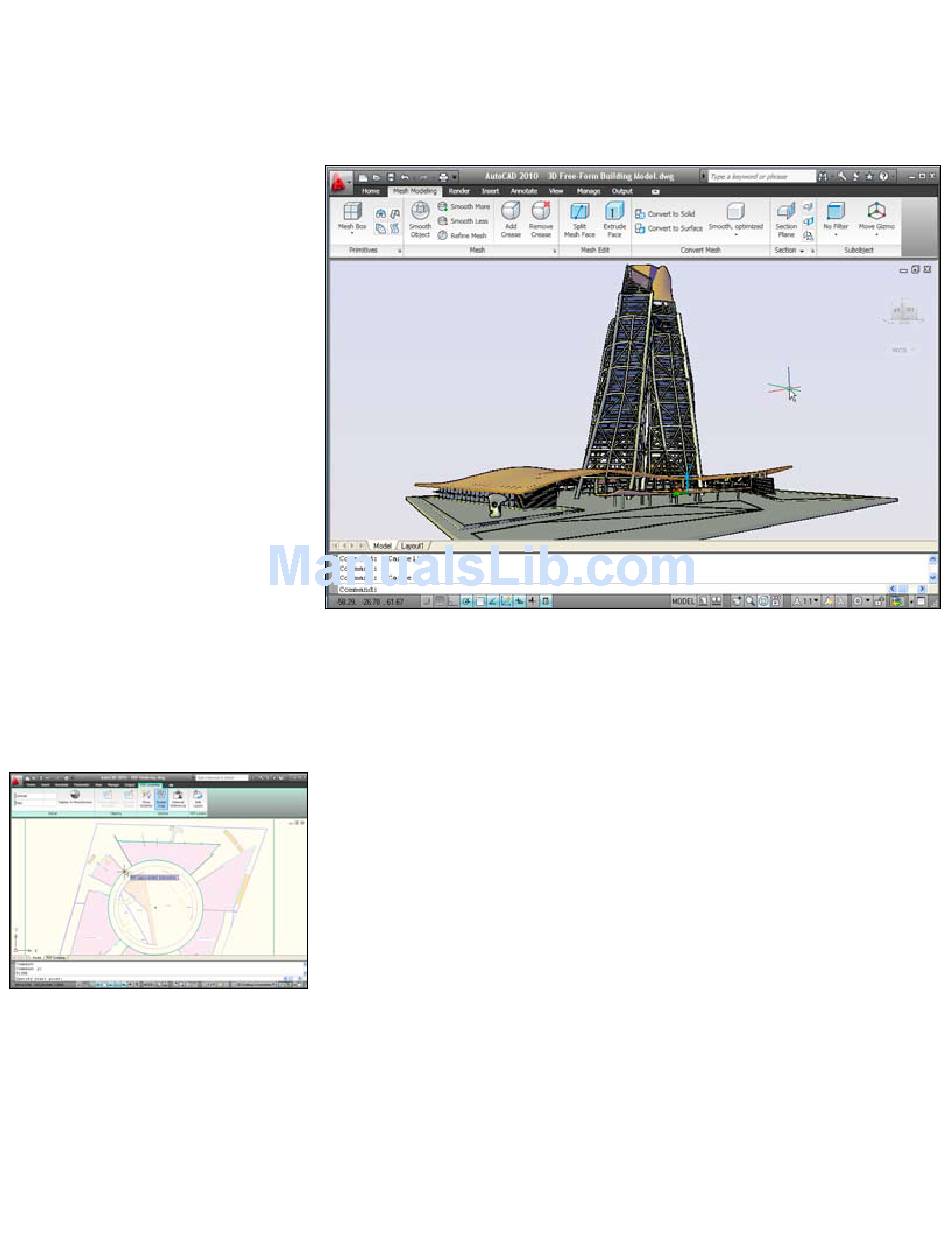The image size is (950, 1241).
Task: Open the red AutoCAD application menu
Action: [340, 183]
